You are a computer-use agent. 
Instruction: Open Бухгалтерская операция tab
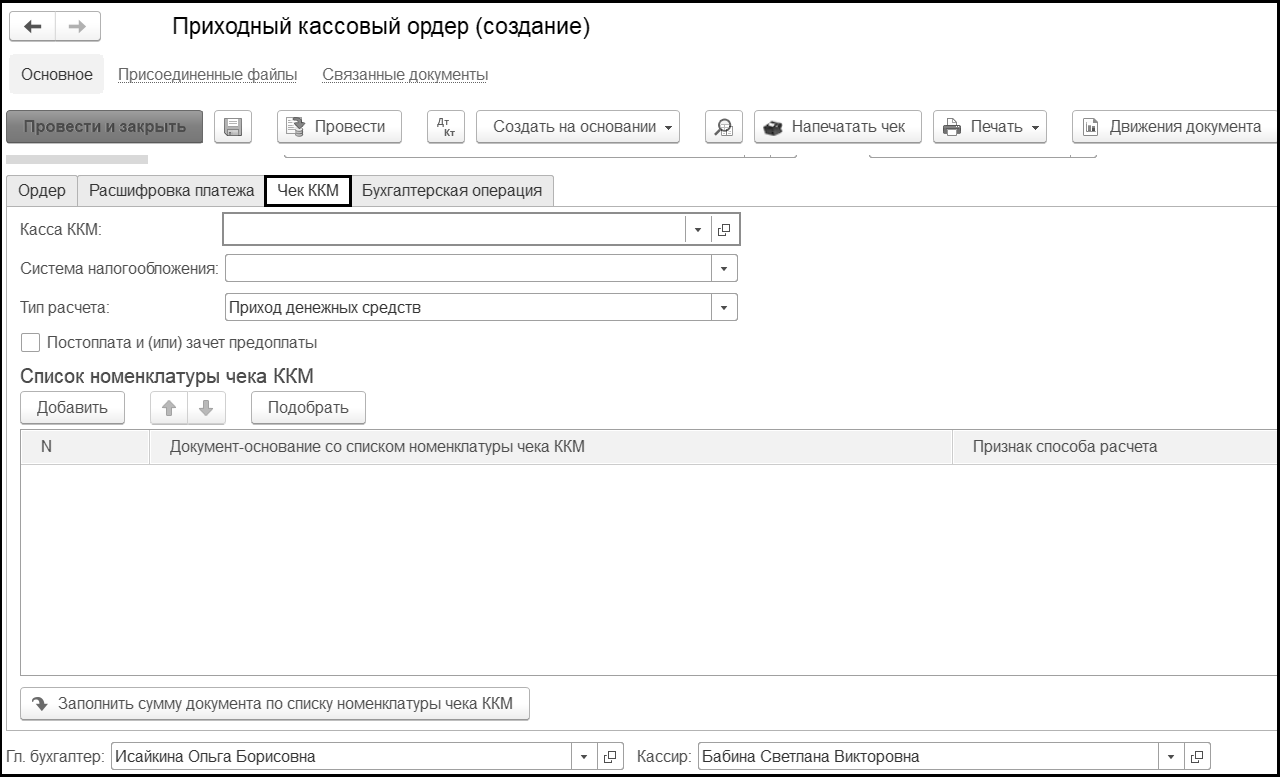pos(452,191)
